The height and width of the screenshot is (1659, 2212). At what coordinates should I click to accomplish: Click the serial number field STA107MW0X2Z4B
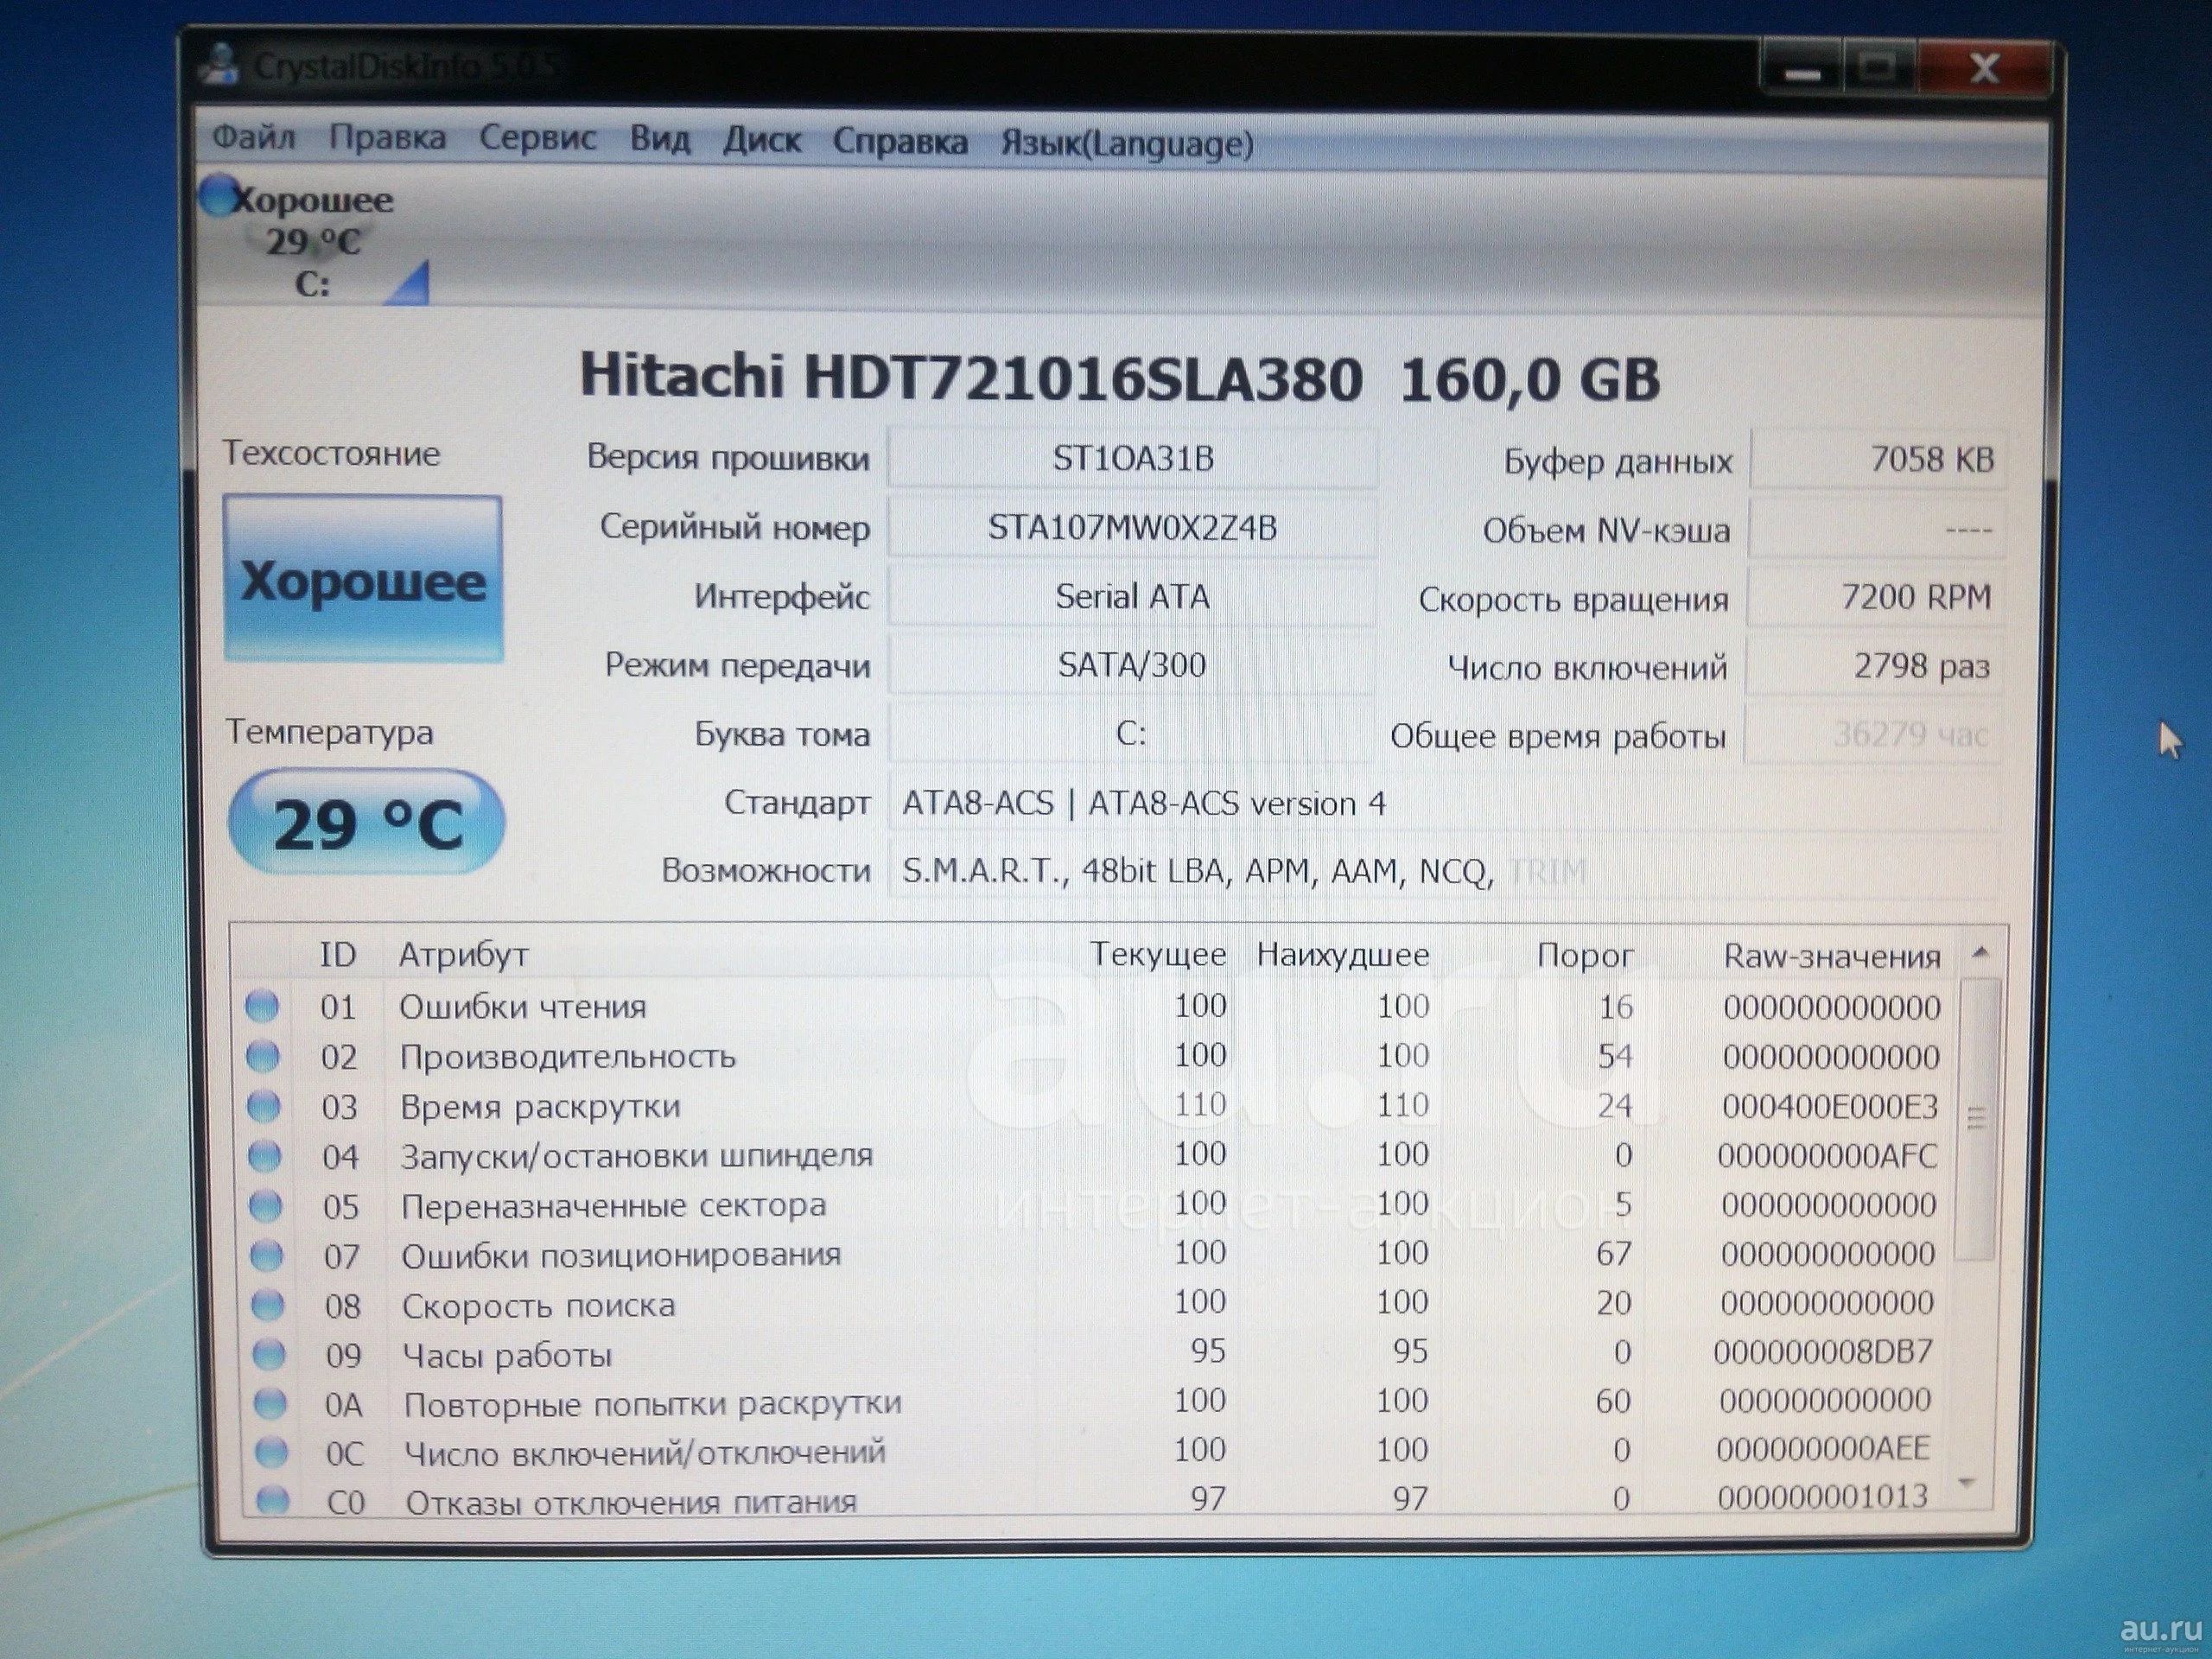[1132, 527]
